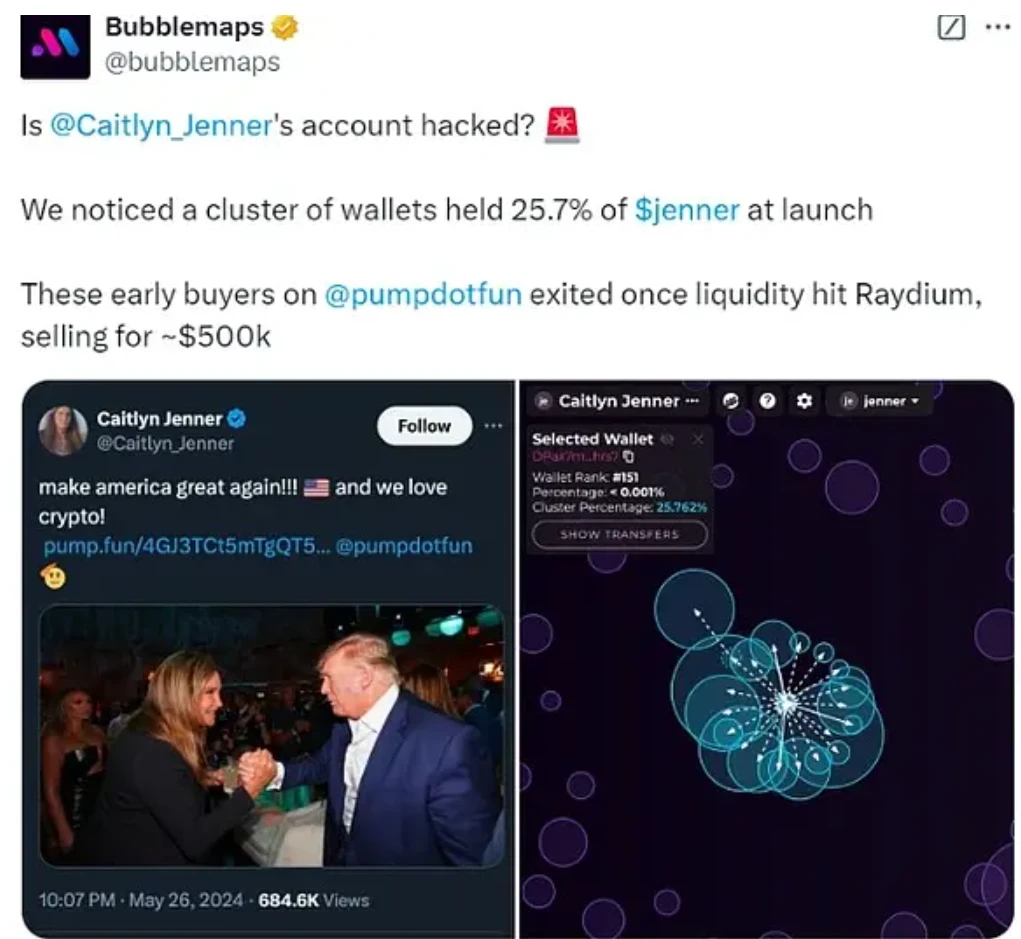Click the magic nodes icon beside help

tap(731, 401)
